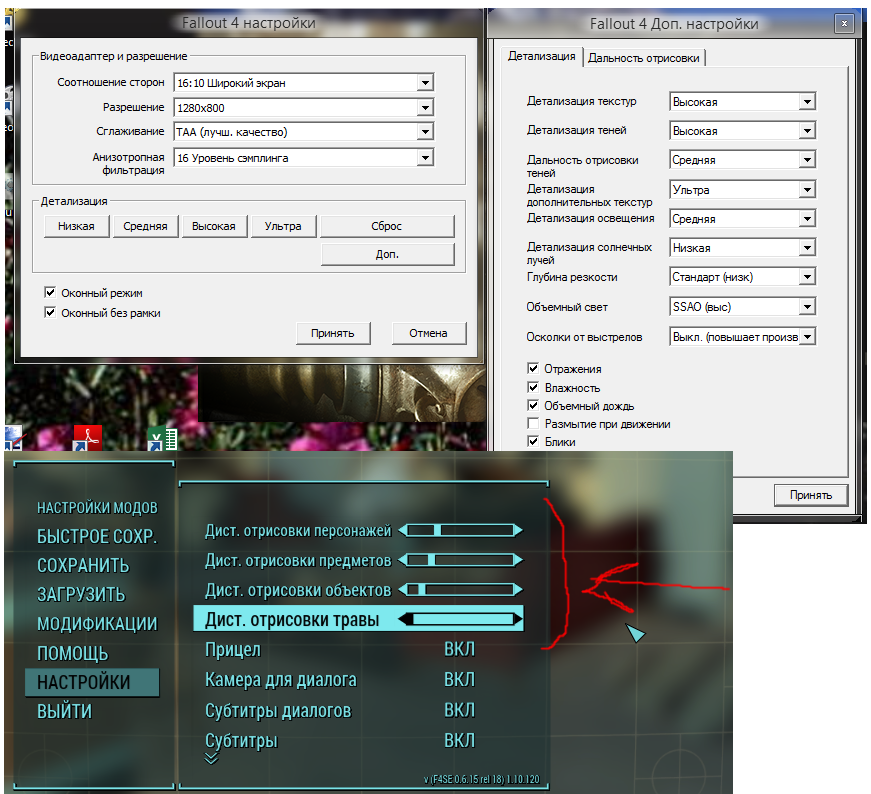Uncheck Оконный без рамки option
The image size is (871, 794).
(50, 313)
